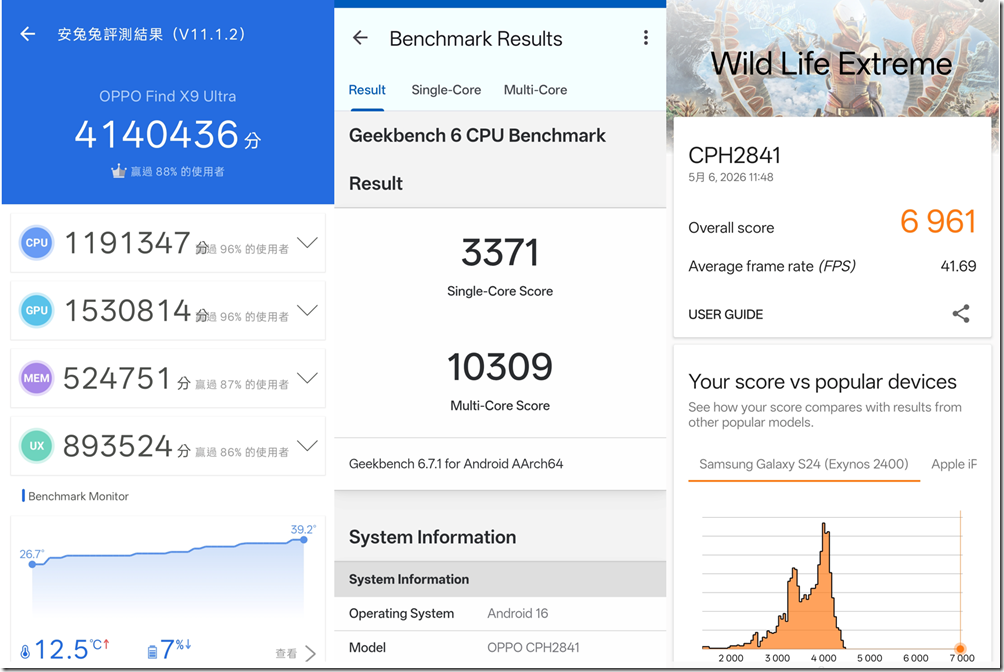1004x672 pixels.
Task: Tap the purple MEM badge icon
Action: click(36, 378)
